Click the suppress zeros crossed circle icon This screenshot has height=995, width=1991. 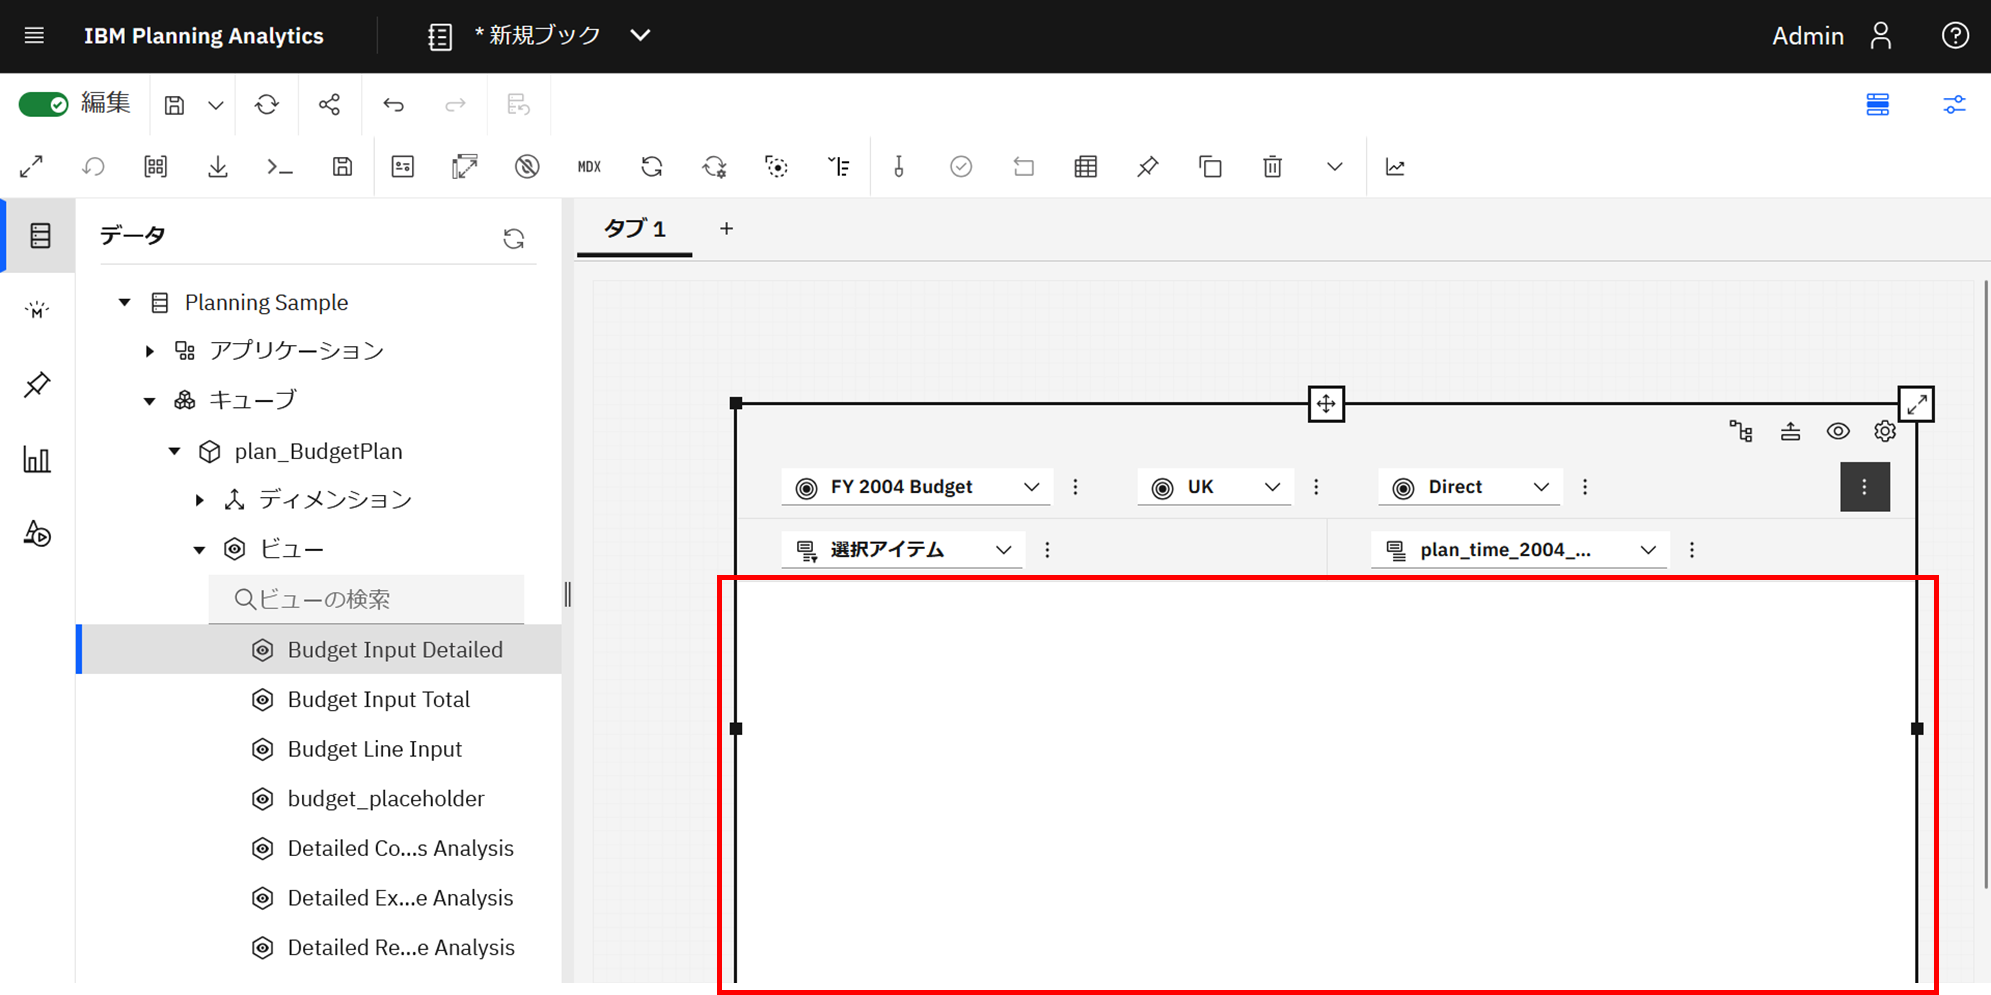coord(528,167)
